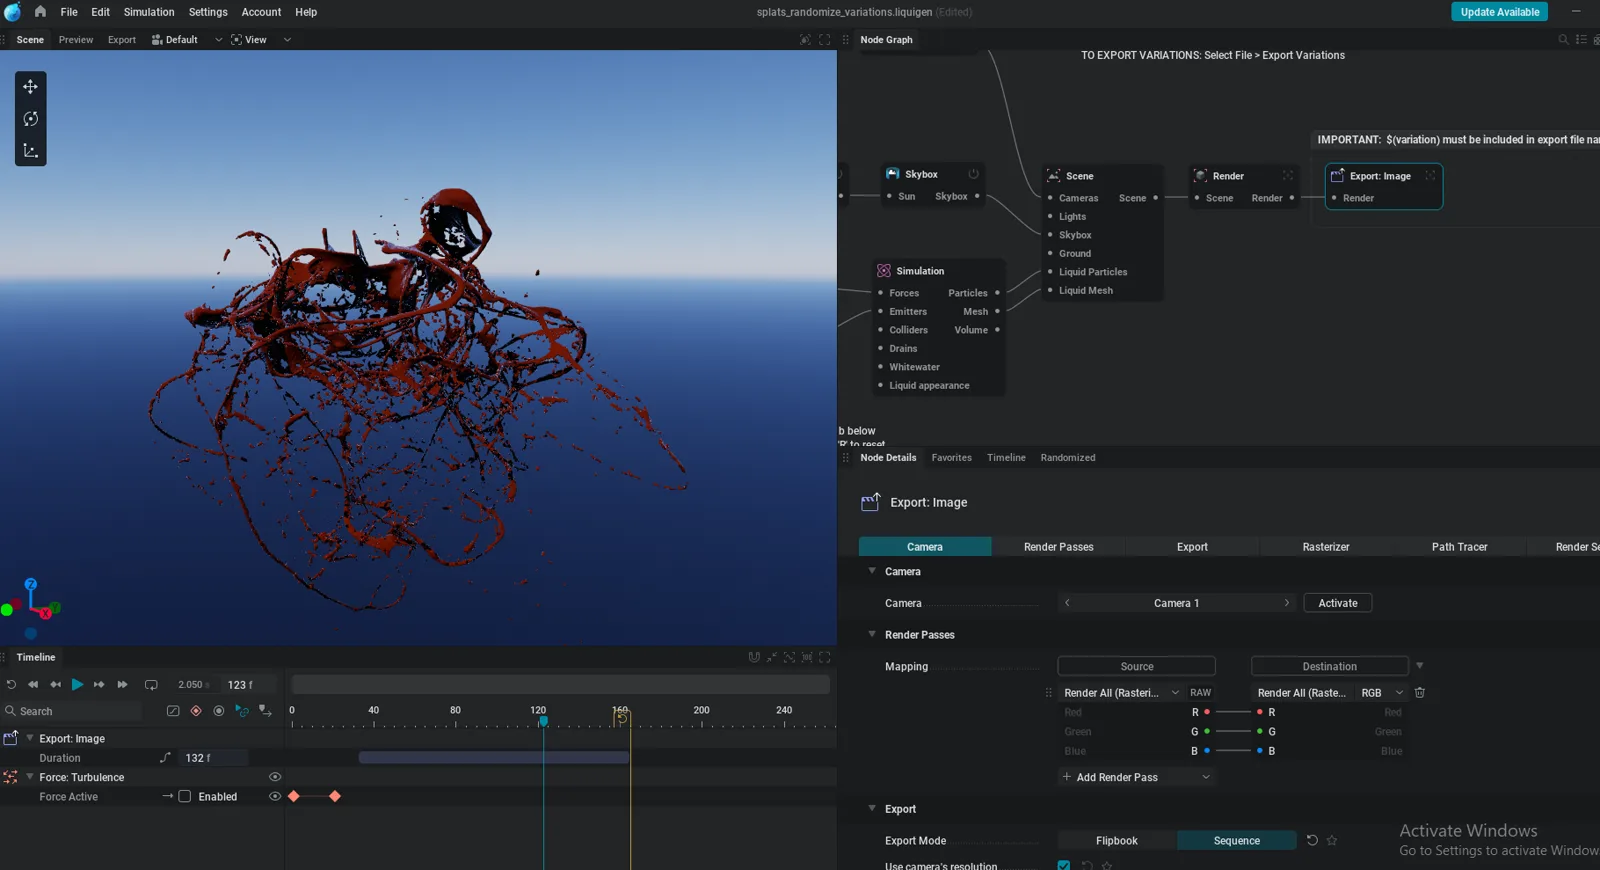This screenshot has width=1600, height=870.
Task: Toggle Force Active row visibility eye
Action: 275,797
